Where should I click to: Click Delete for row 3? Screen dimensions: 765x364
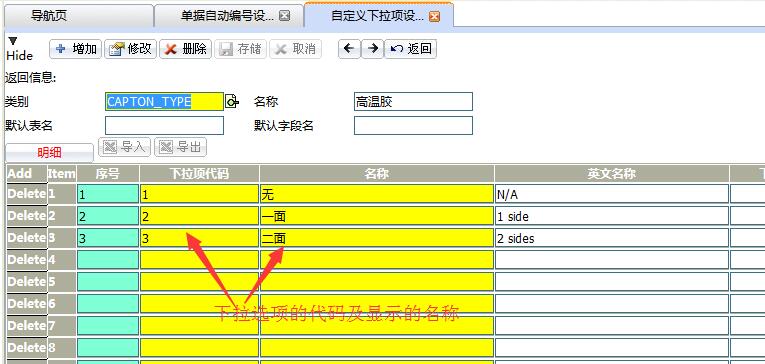click(x=27, y=238)
